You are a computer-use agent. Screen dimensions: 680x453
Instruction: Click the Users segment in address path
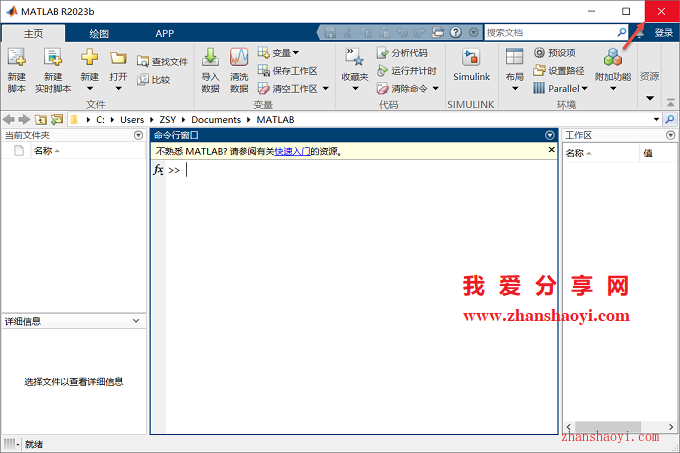pyautogui.click(x=132, y=120)
